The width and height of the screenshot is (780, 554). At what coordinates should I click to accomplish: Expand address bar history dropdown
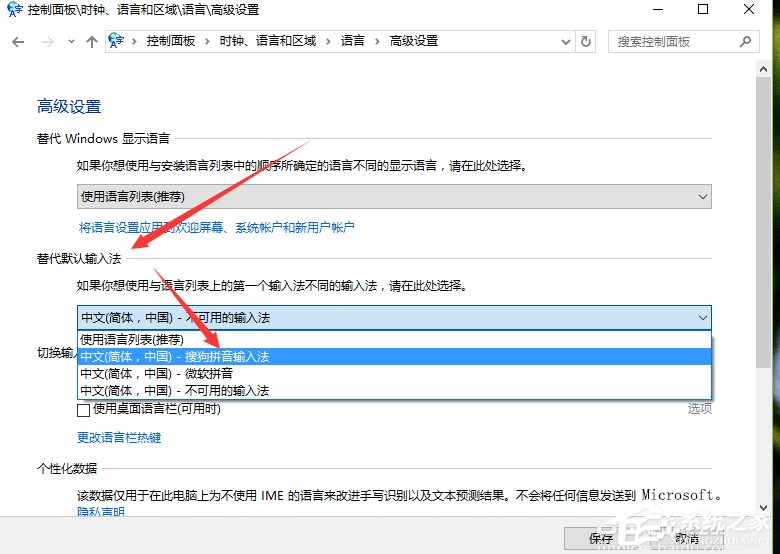click(x=566, y=42)
